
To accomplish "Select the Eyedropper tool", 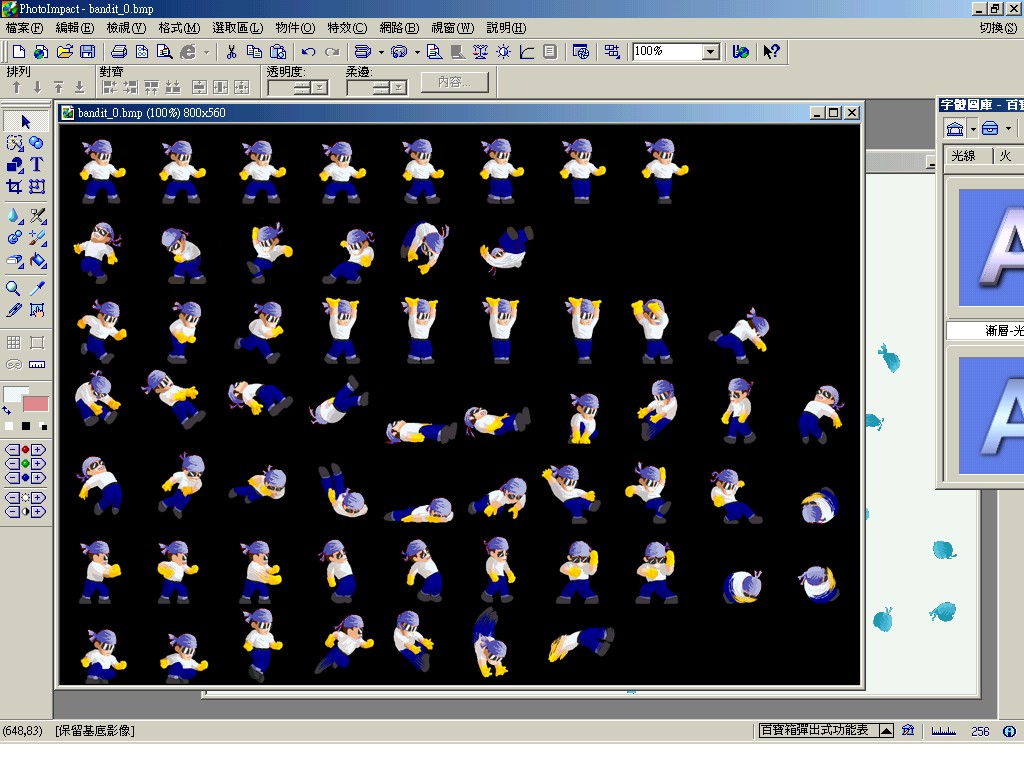I will [x=37, y=288].
